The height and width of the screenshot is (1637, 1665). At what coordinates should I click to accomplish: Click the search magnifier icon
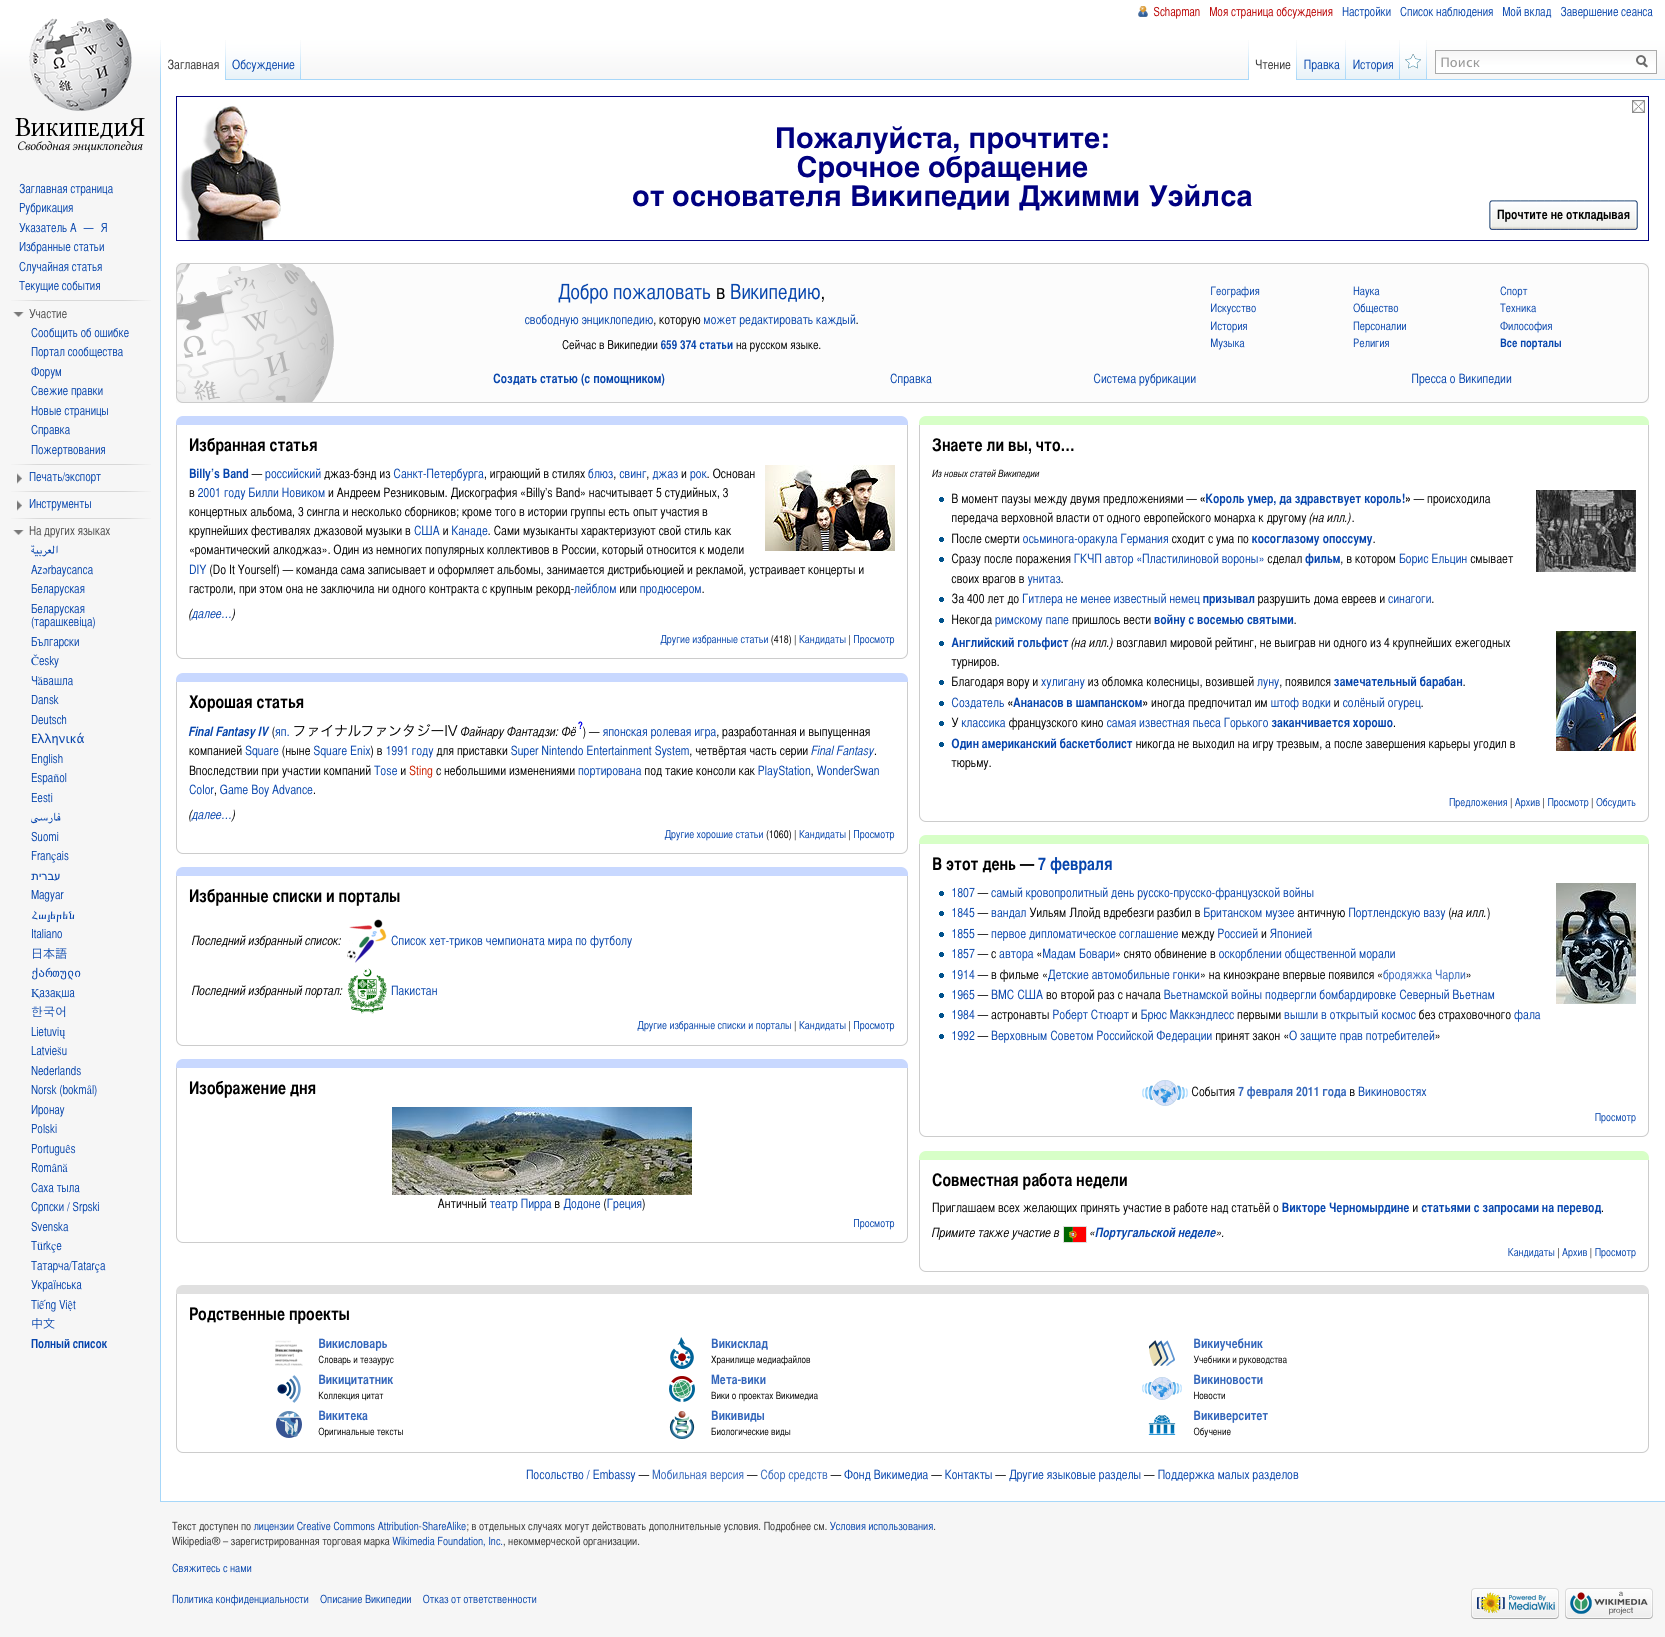[x=1641, y=62]
